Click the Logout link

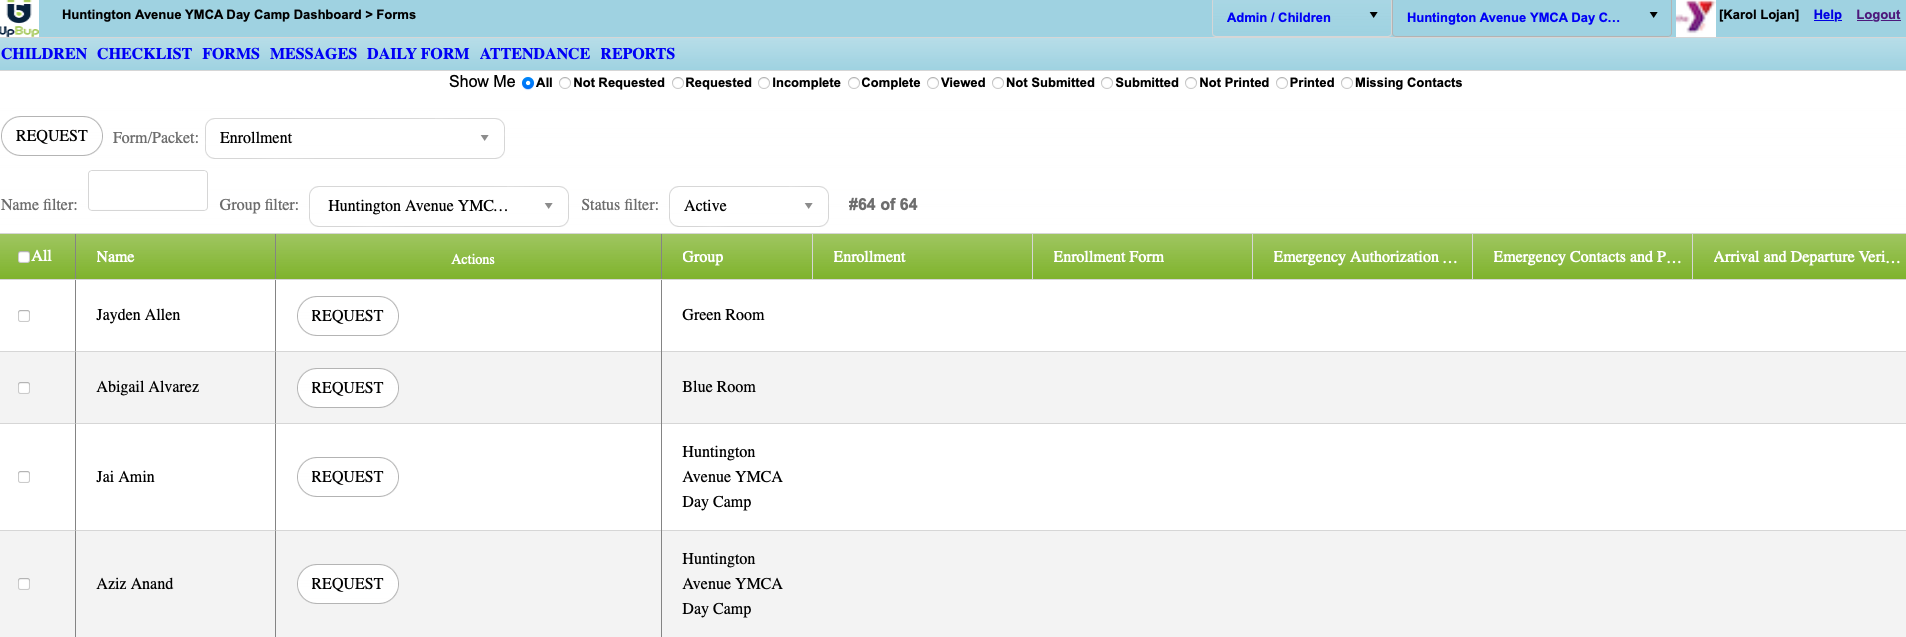pyautogui.click(x=1878, y=15)
